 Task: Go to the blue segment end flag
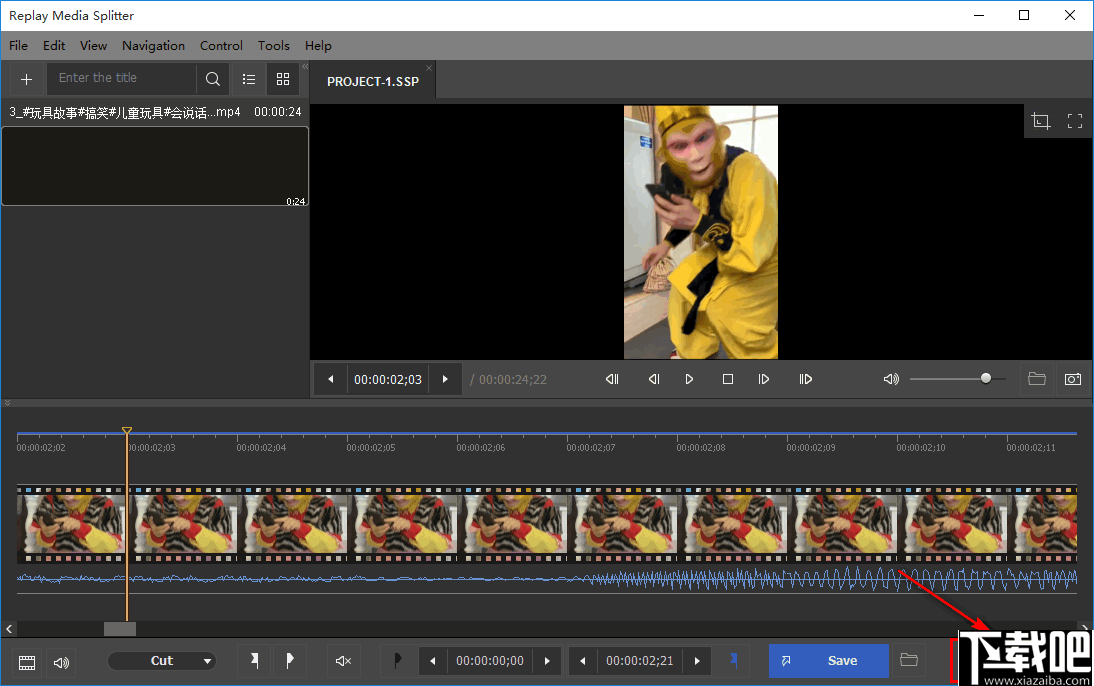[733, 659]
